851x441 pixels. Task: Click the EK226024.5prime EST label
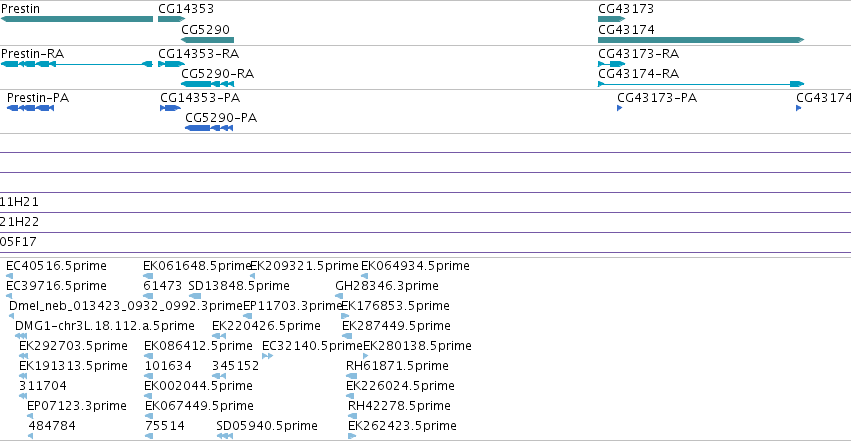pyautogui.click(x=401, y=386)
